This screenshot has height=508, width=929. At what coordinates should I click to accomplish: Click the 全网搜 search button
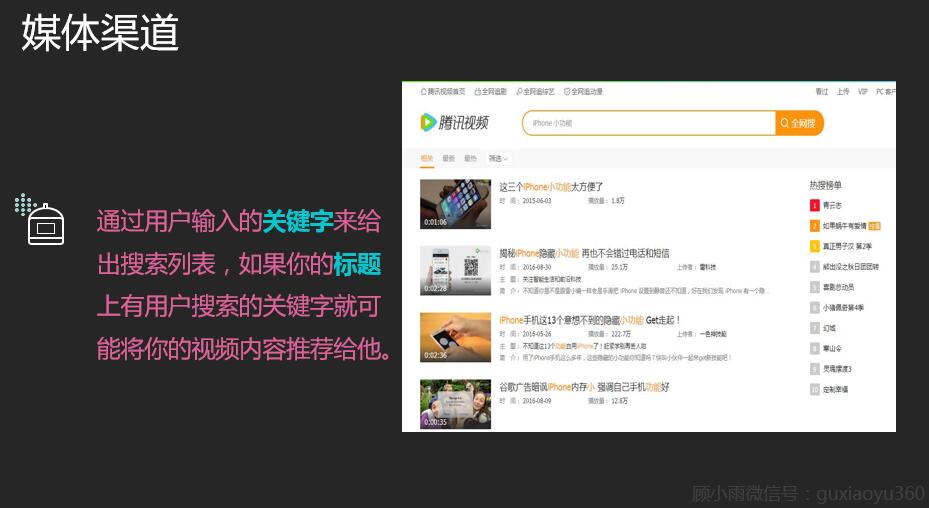pos(799,123)
